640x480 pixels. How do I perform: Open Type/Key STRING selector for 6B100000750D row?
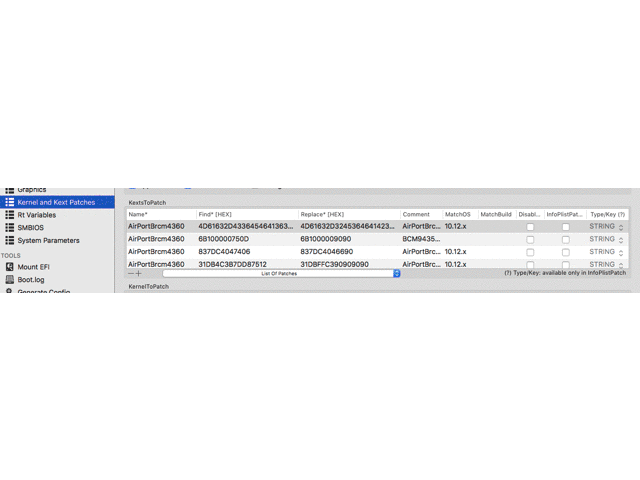606,239
